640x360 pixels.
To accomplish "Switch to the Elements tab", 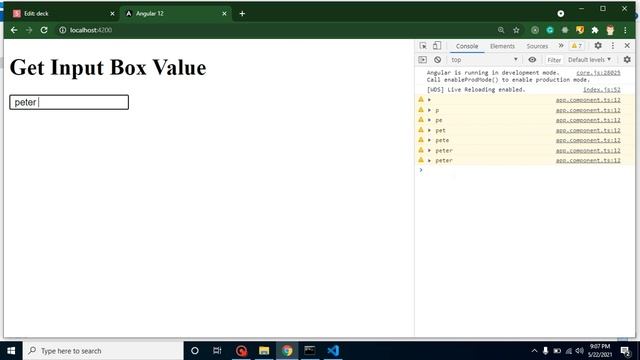I will (x=502, y=46).
